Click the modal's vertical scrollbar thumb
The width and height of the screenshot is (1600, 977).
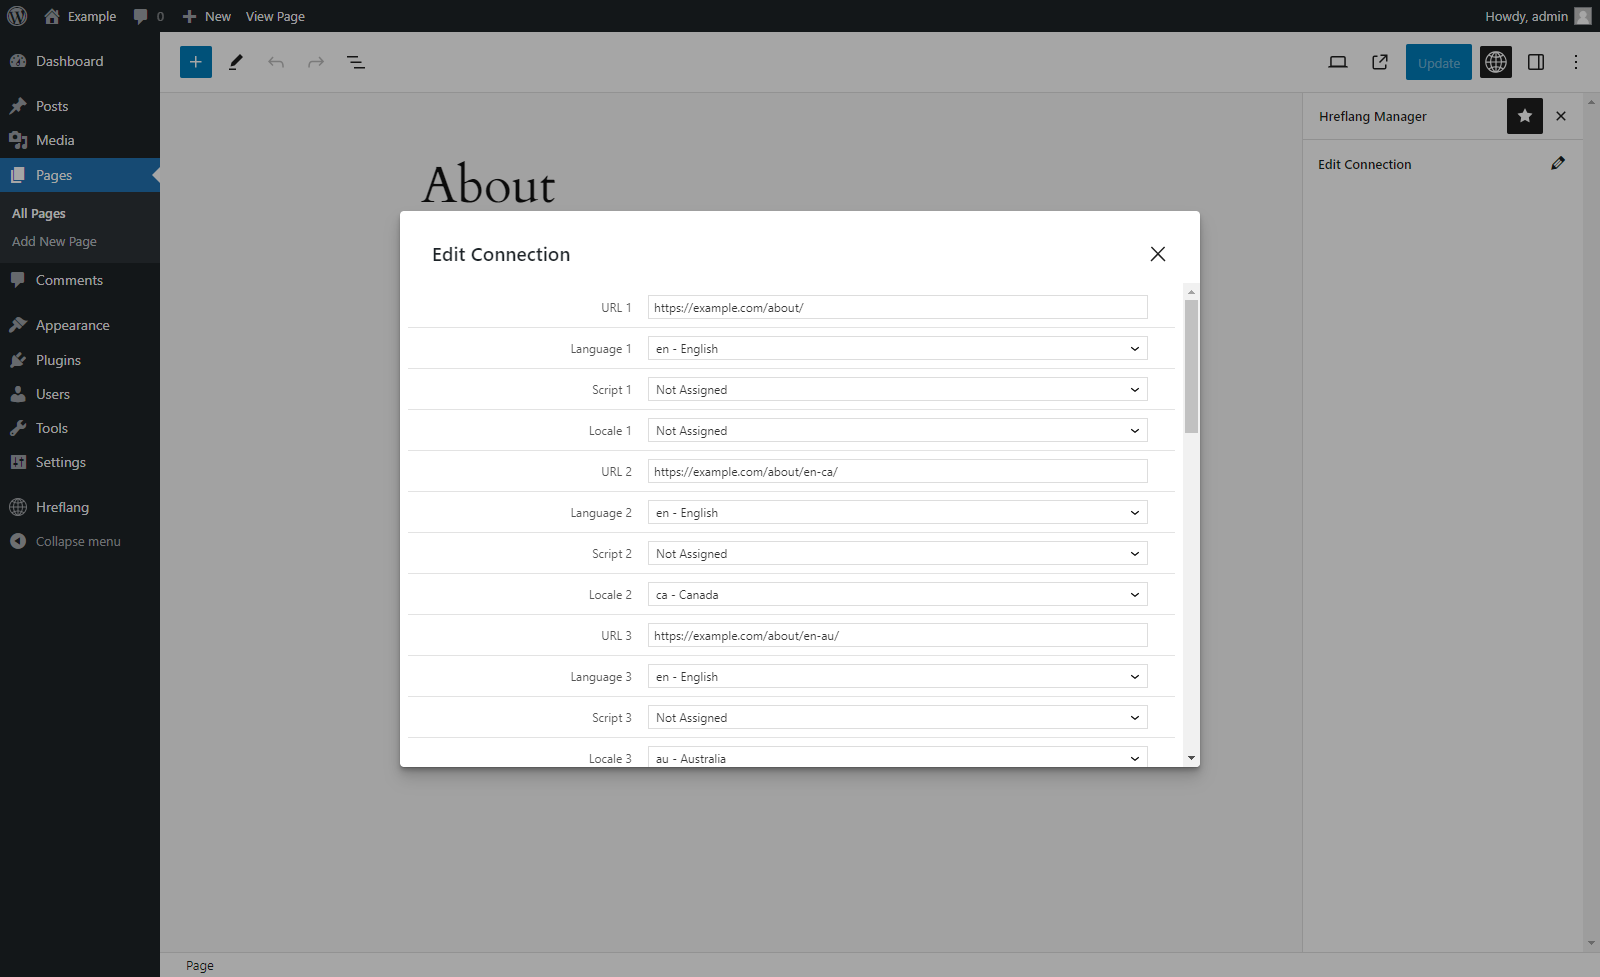(1191, 365)
